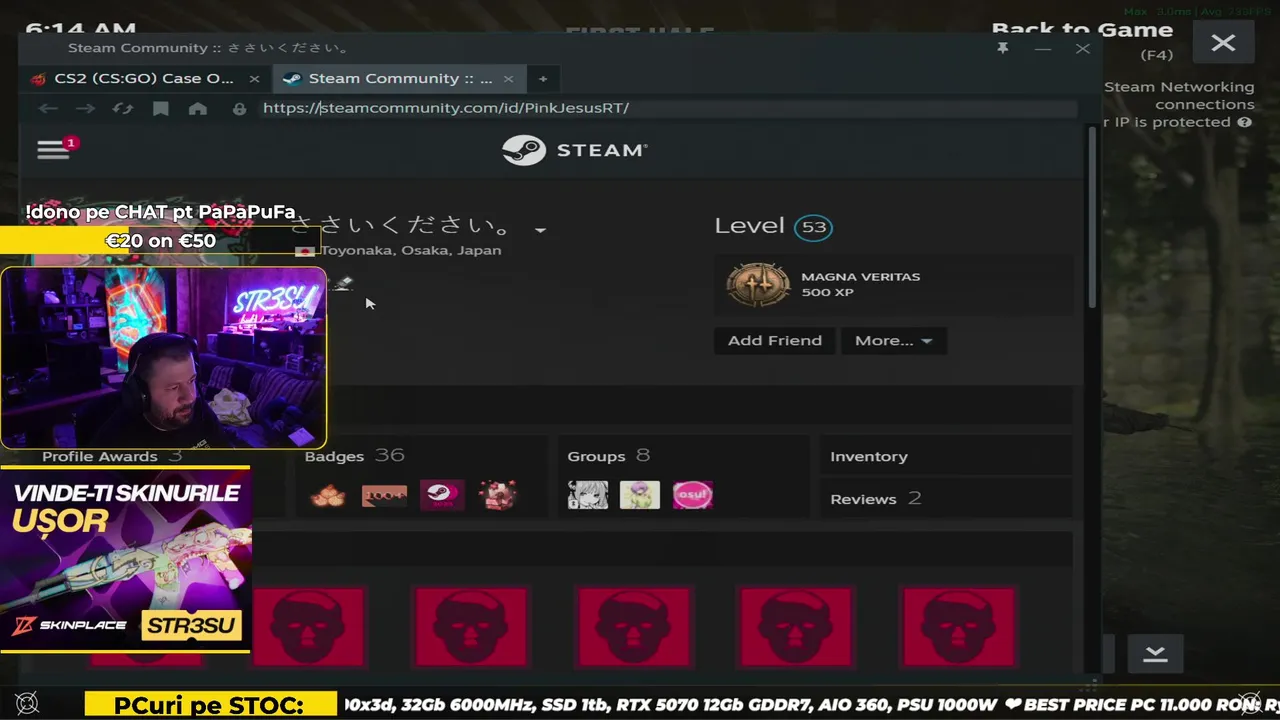Click the Add Friend button
Image resolution: width=1280 pixels, height=720 pixels.
(775, 341)
